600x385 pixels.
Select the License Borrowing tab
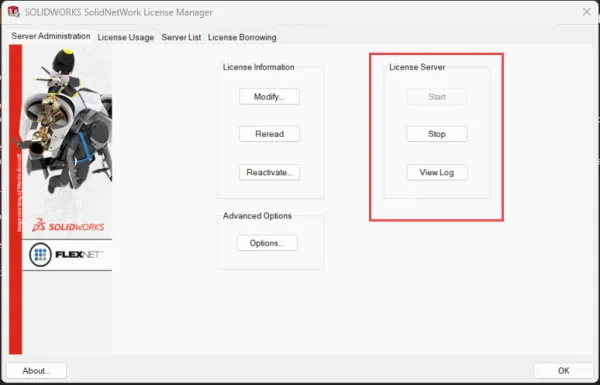242,37
